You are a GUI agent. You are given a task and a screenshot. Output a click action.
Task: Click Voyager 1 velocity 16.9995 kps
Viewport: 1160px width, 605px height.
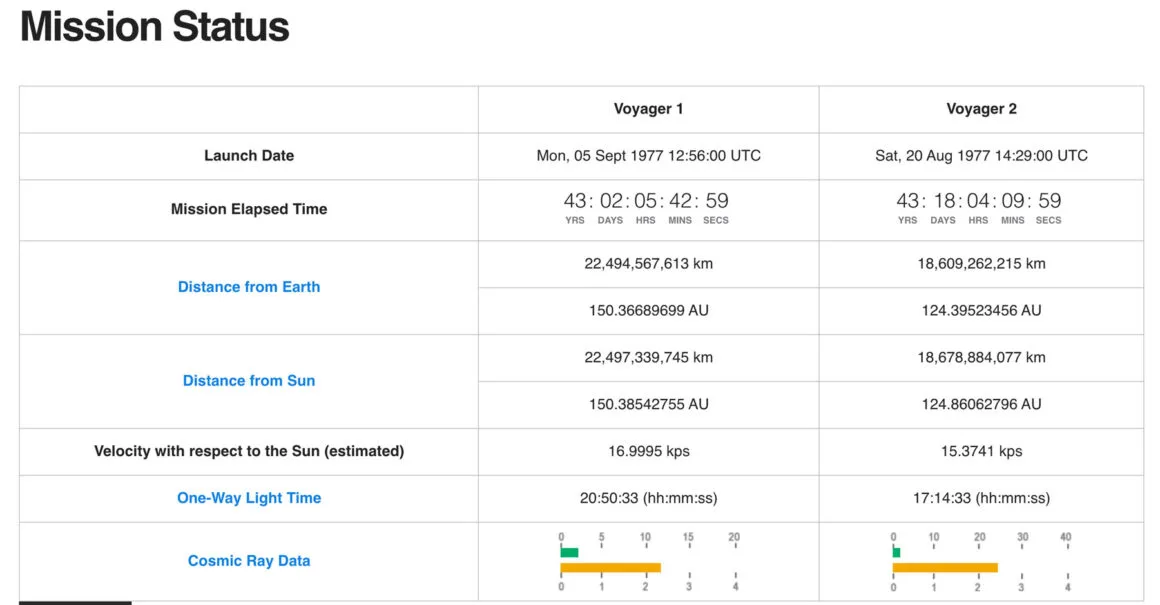tap(648, 451)
